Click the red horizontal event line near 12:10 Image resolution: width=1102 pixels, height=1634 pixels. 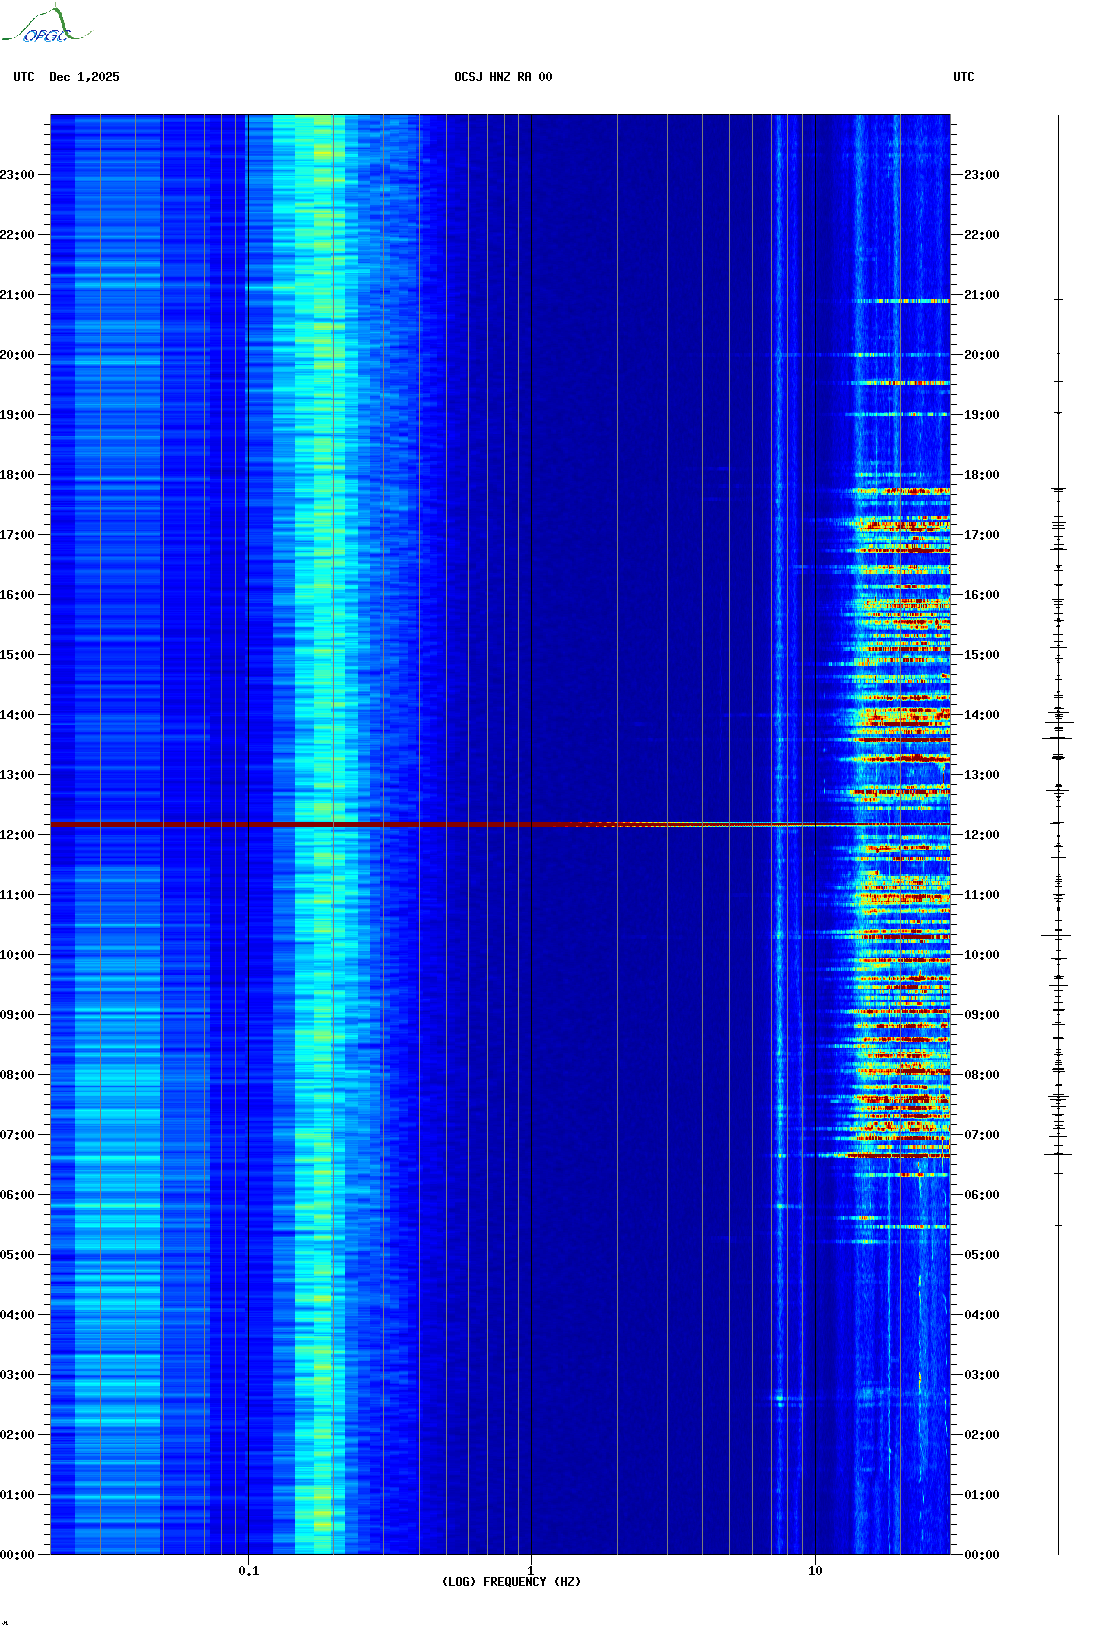[300, 824]
